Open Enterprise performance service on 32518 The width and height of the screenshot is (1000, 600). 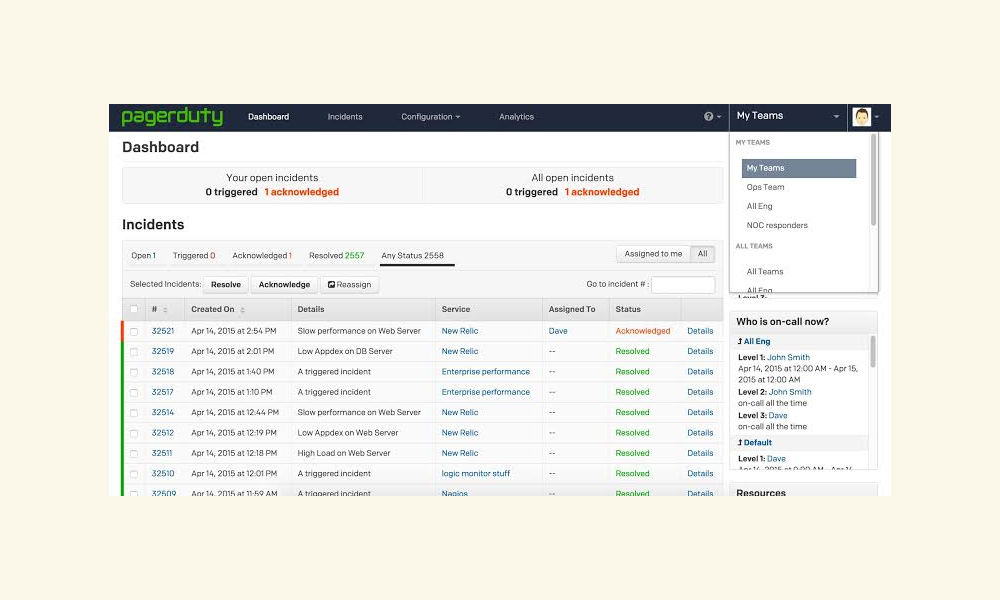[x=486, y=372]
